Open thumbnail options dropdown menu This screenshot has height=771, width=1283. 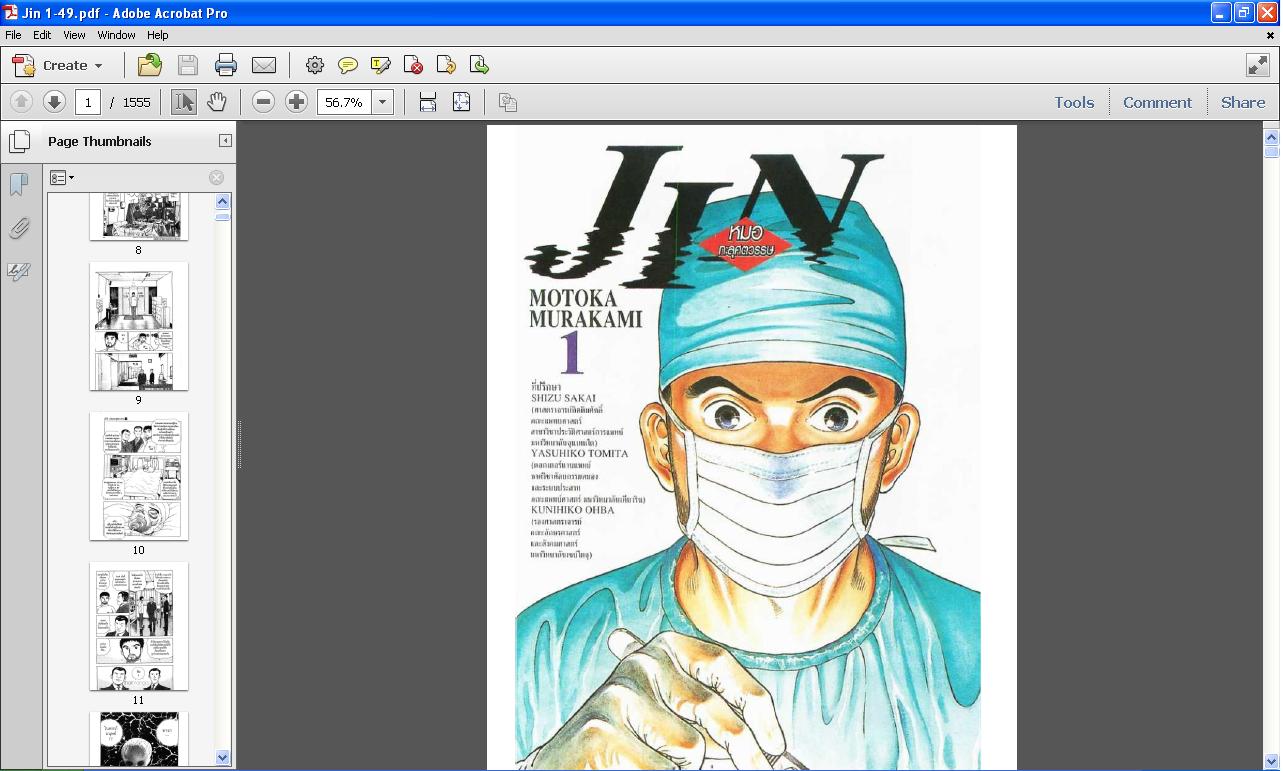tap(62, 178)
